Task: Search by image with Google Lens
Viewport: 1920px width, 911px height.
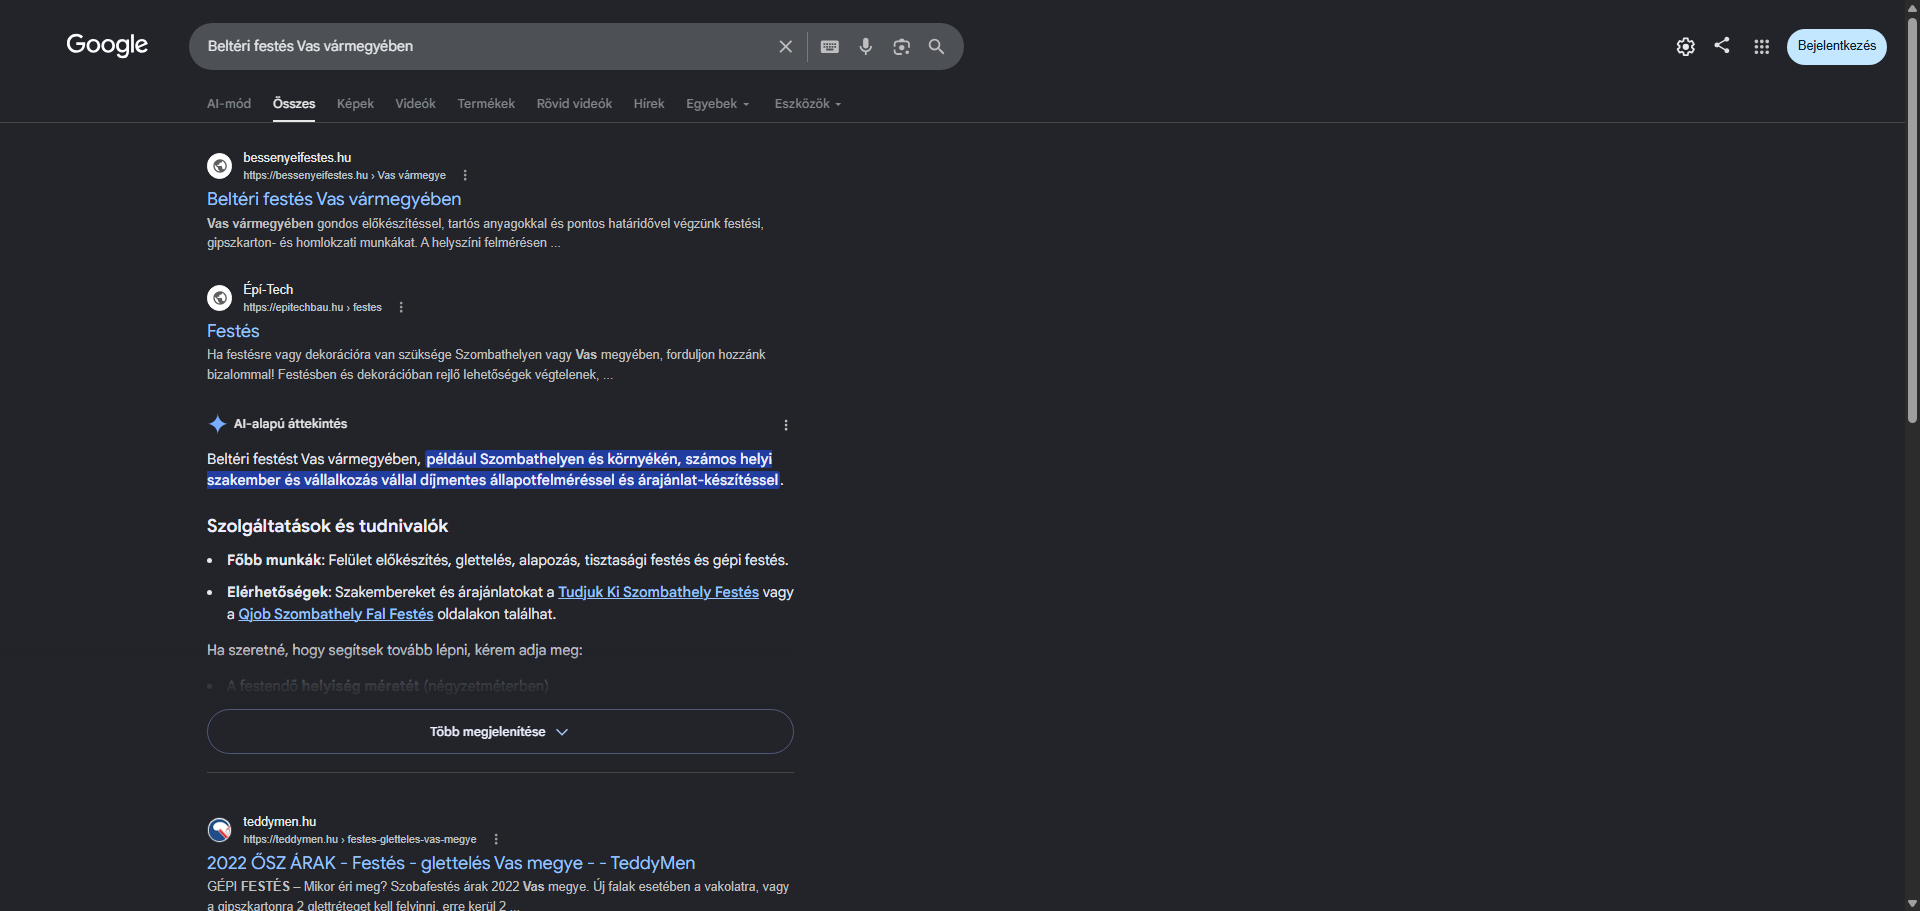Action: (902, 46)
